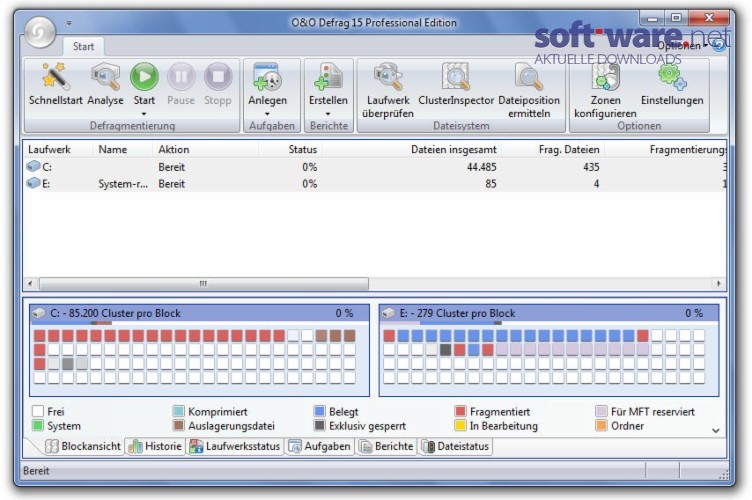The width and height of the screenshot is (752, 500).
Task: Select the C: drive row
Action: point(376,167)
